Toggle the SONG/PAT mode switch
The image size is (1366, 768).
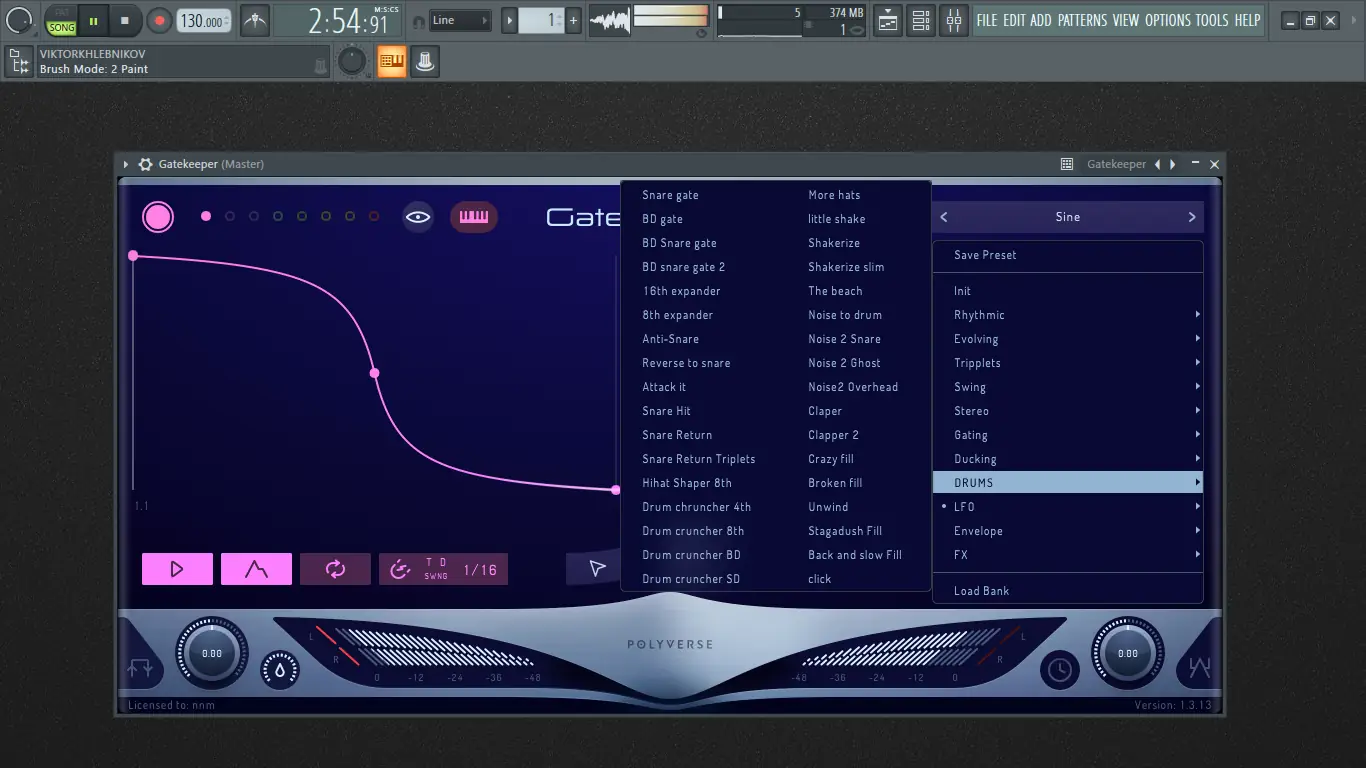click(61, 20)
